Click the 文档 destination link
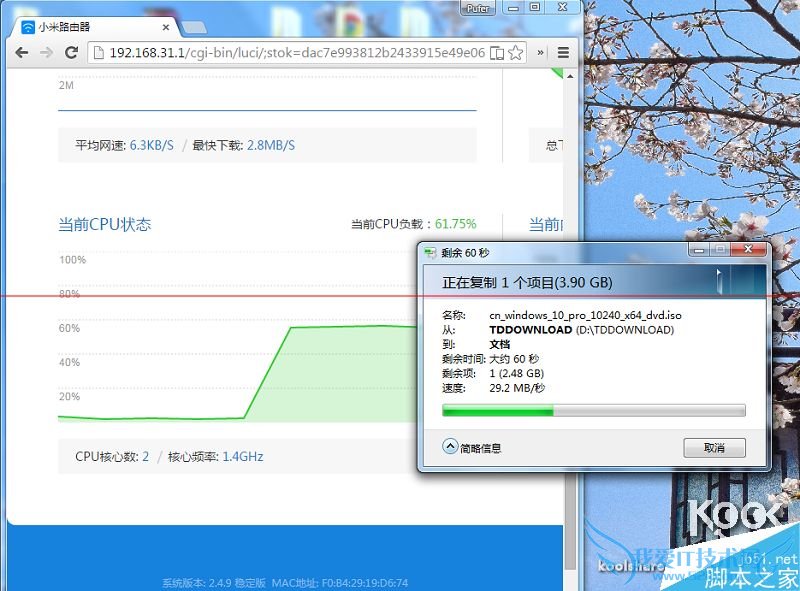This screenshot has height=591, width=800. point(499,344)
